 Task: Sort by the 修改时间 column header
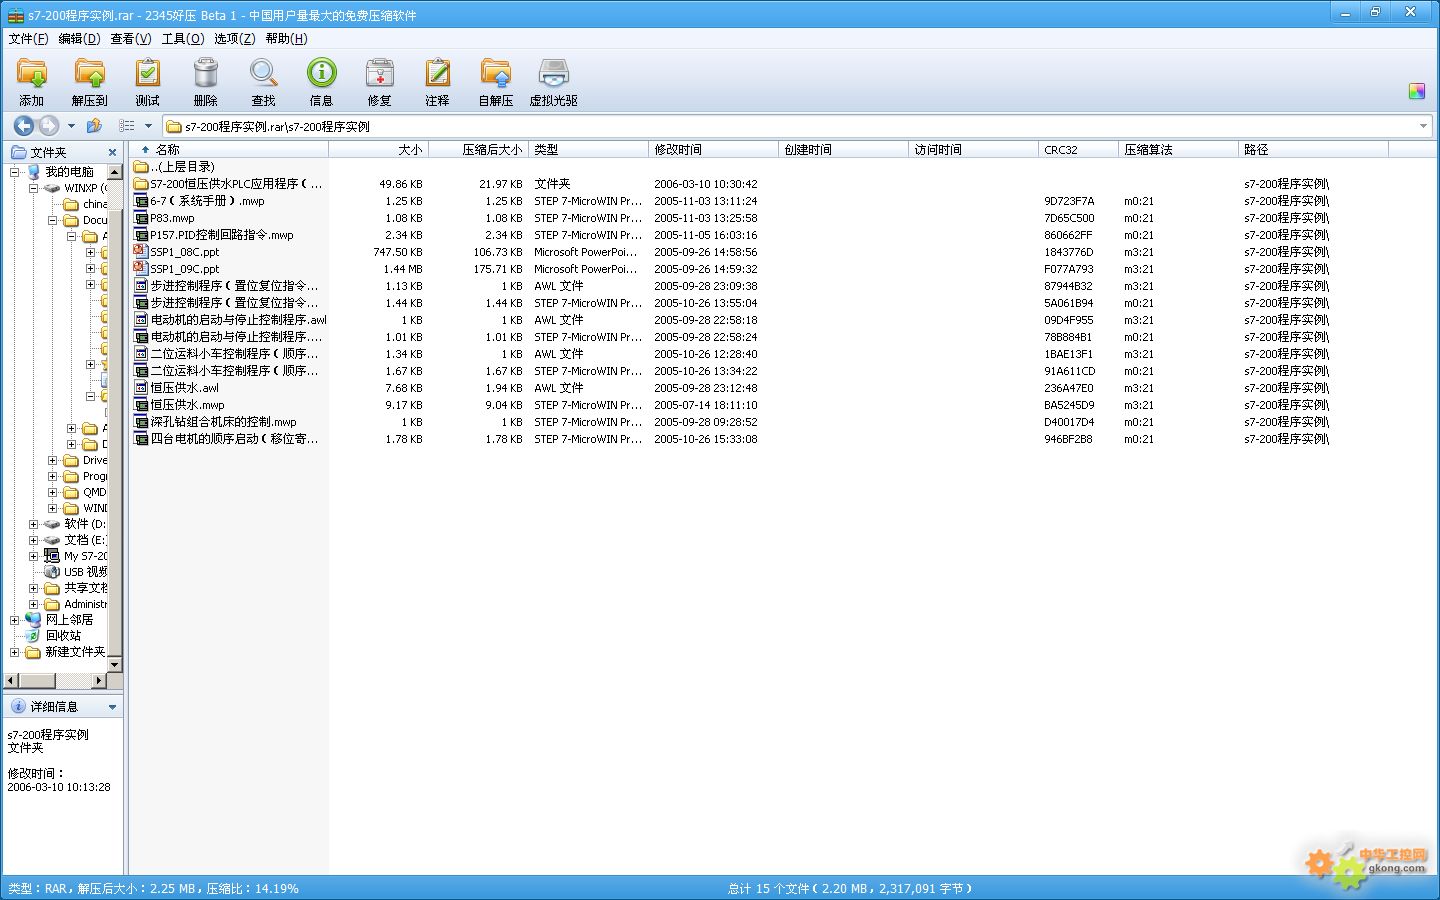(x=714, y=150)
